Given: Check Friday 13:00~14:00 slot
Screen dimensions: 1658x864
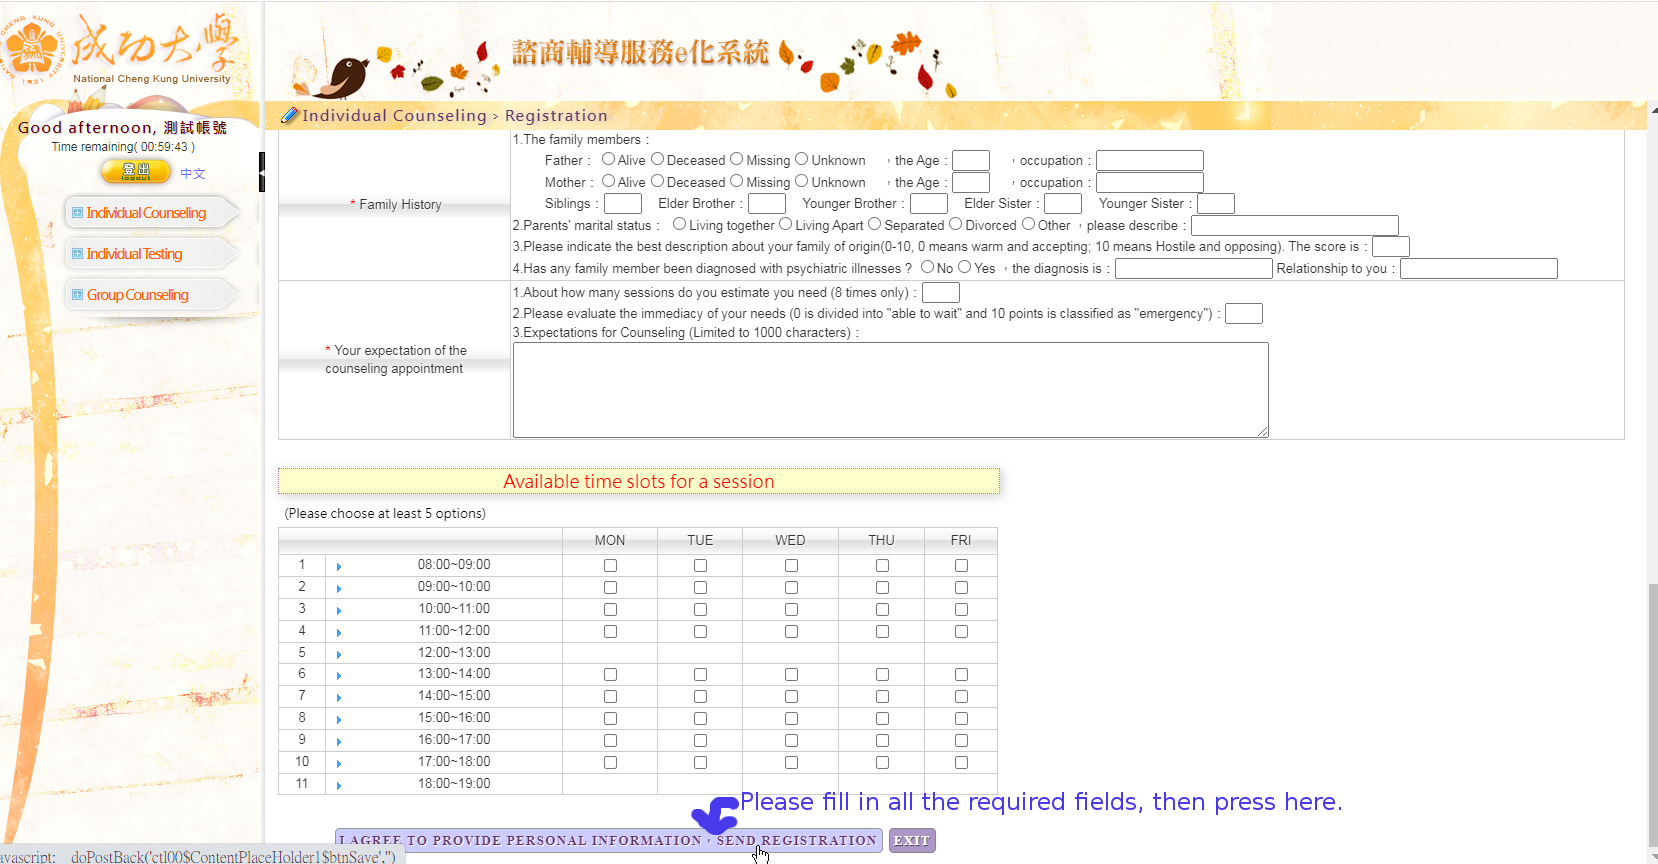Looking at the screenshot, I should click(961, 675).
